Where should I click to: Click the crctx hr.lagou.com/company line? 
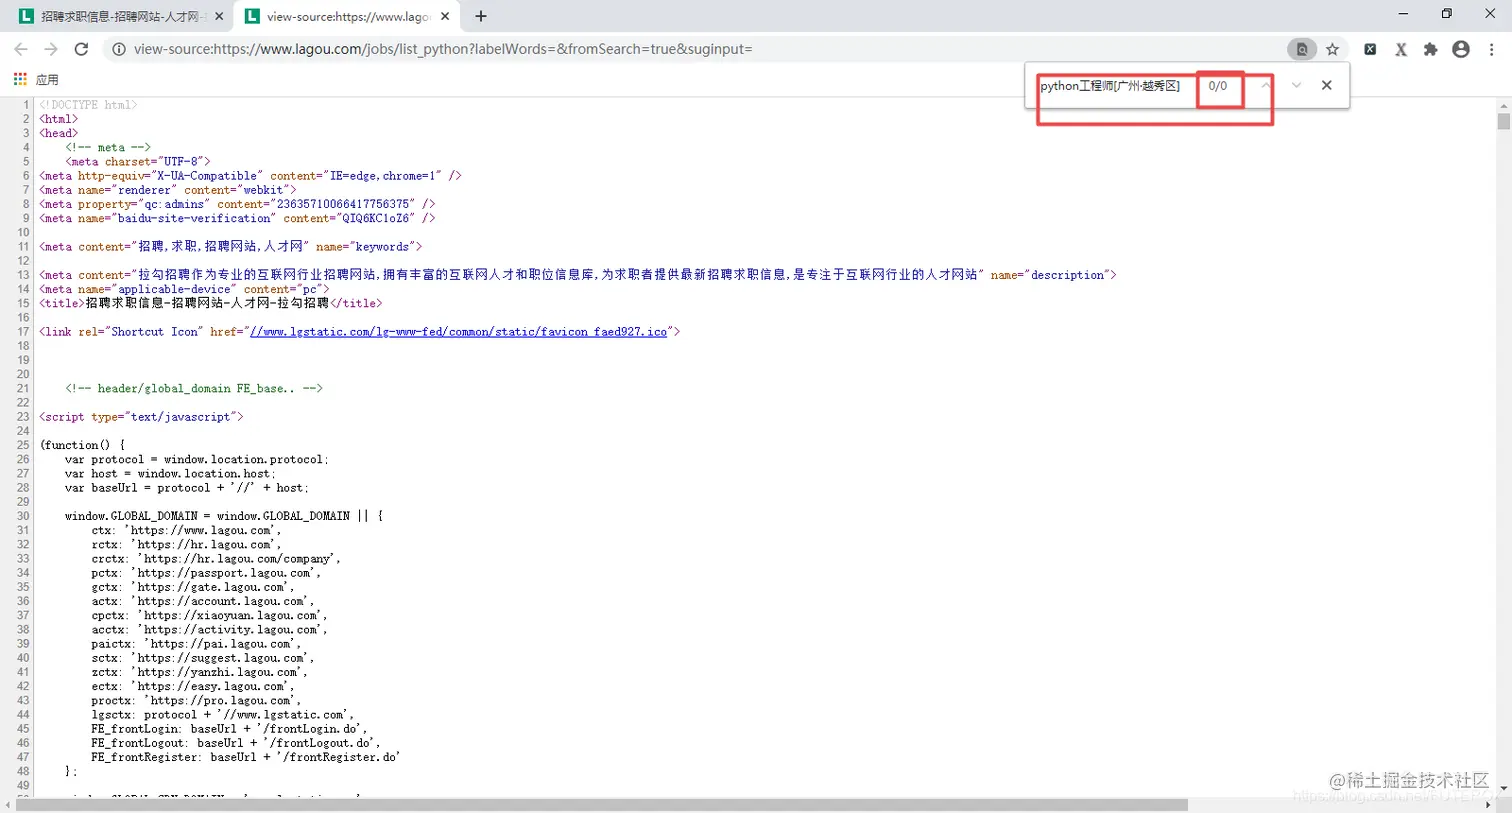216,559
